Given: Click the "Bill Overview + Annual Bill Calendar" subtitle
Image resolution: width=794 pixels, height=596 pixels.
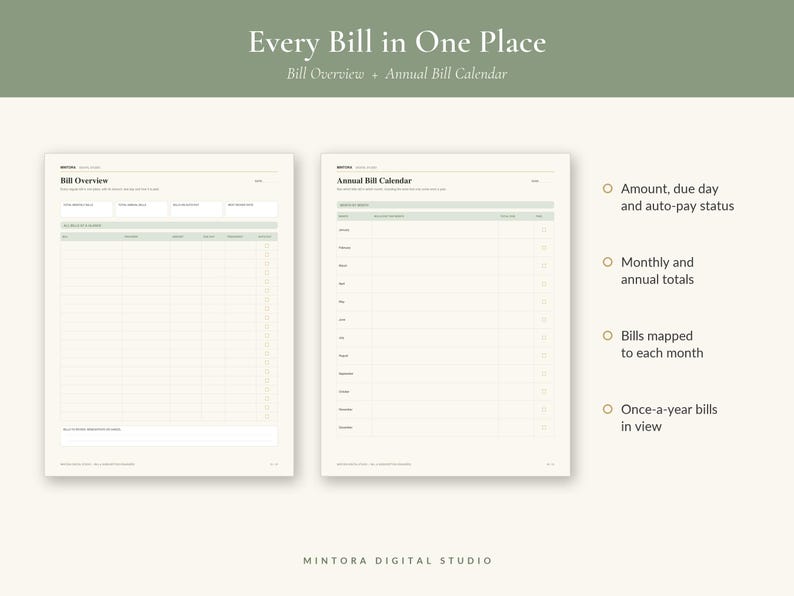Looking at the screenshot, I should [397, 74].
